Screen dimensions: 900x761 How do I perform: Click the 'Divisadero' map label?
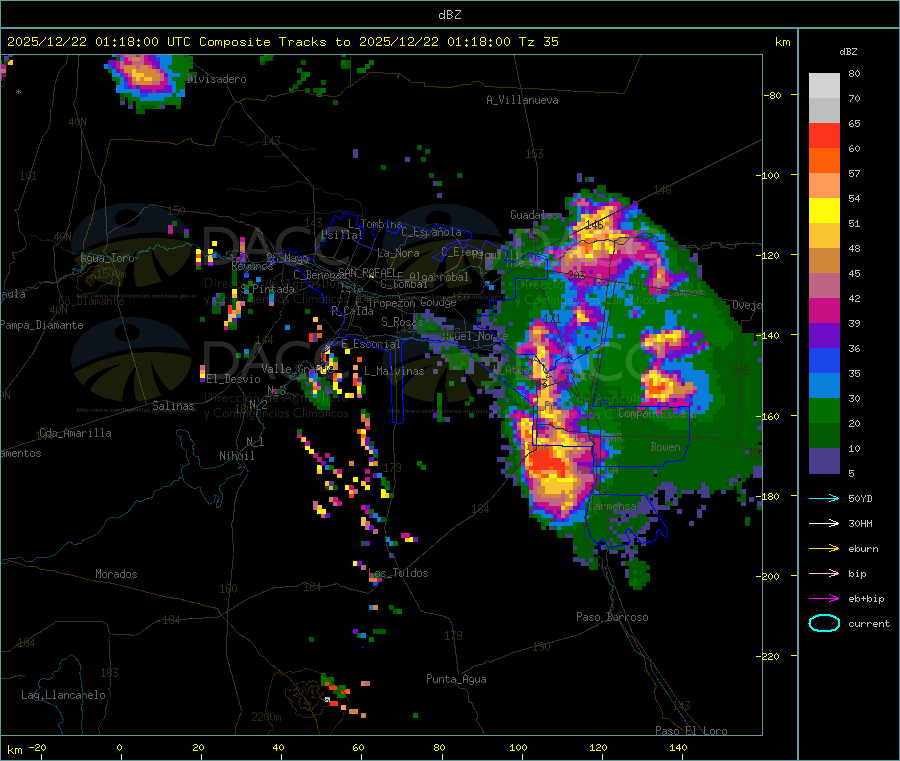click(216, 79)
